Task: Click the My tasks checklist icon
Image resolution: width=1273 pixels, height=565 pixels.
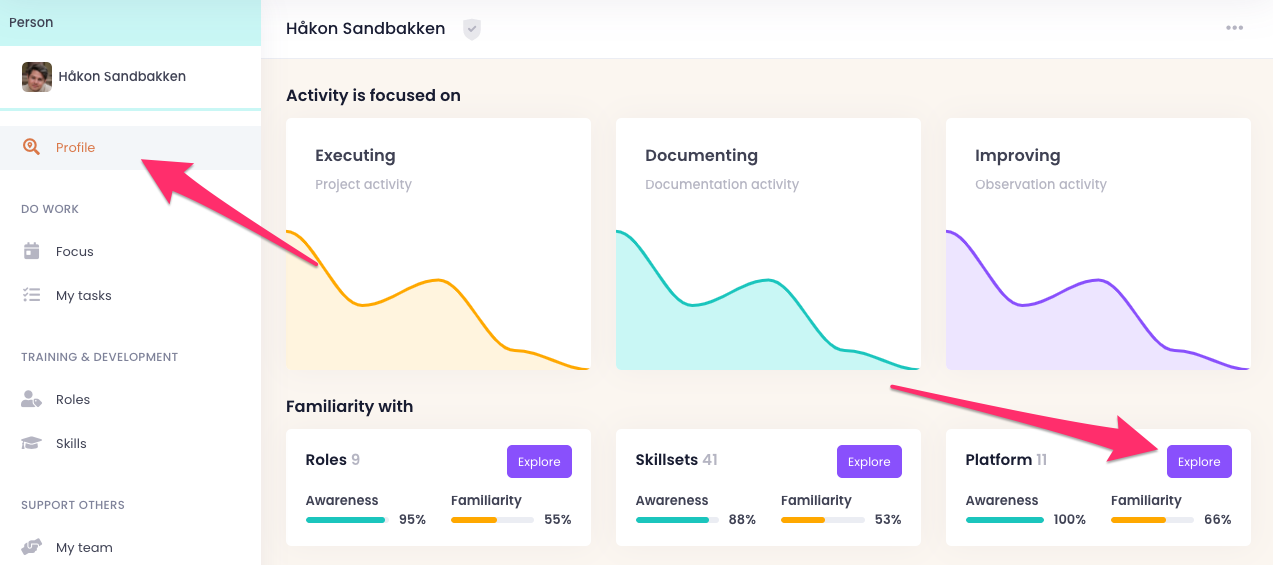Action: click(32, 295)
